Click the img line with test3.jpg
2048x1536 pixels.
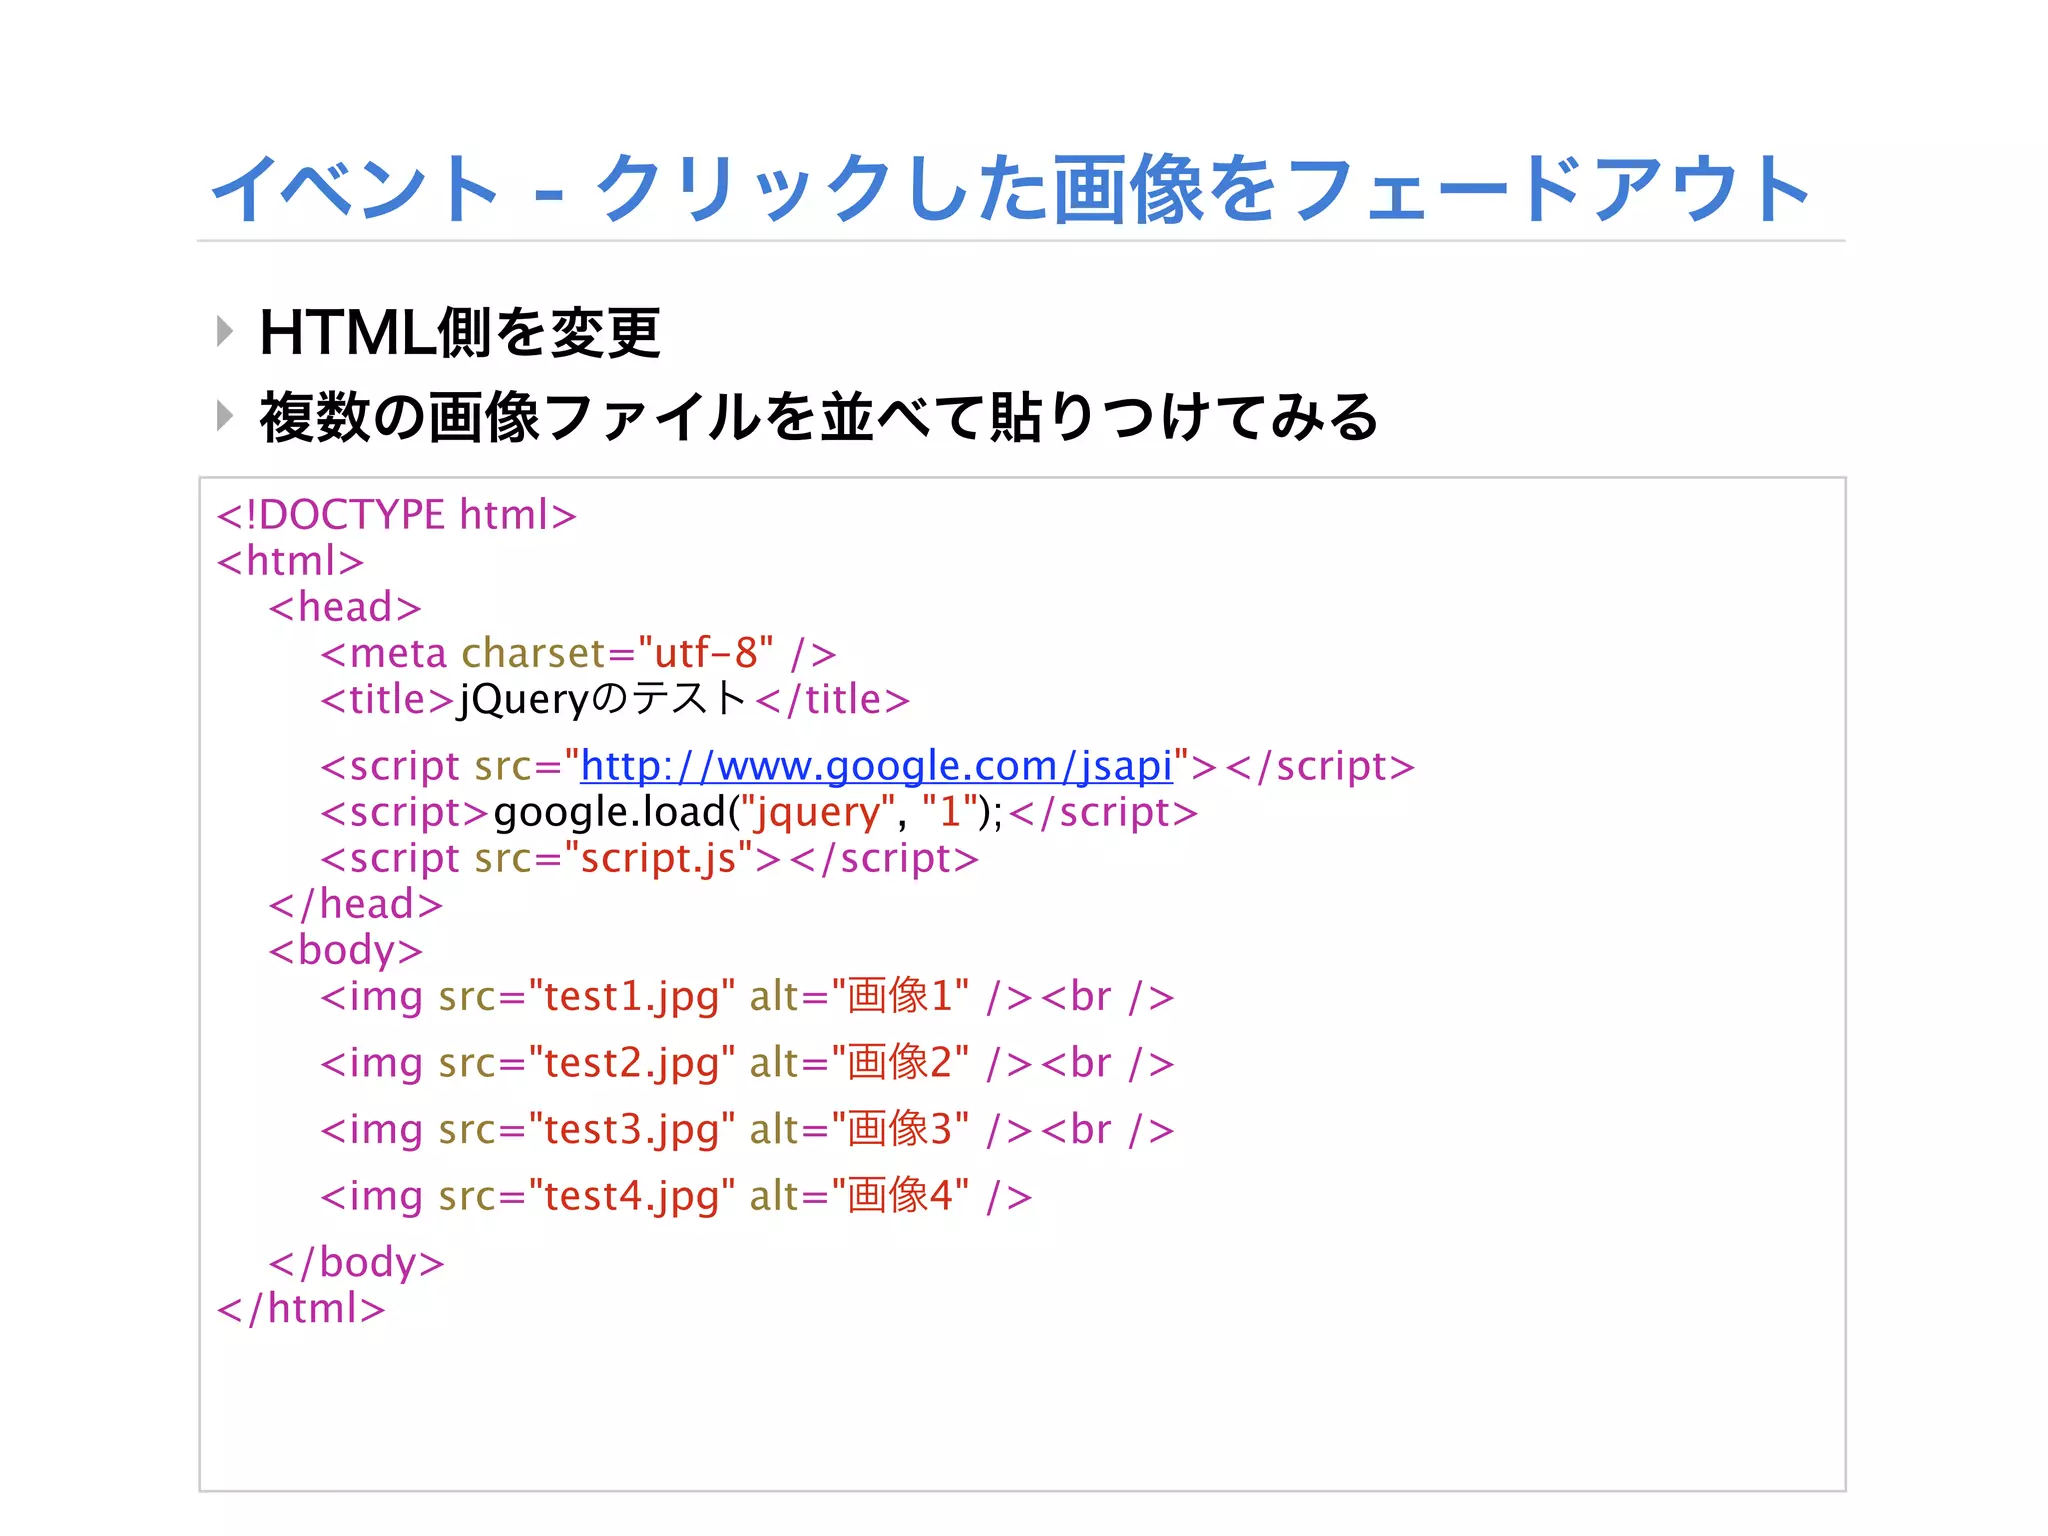[747, 1130]
